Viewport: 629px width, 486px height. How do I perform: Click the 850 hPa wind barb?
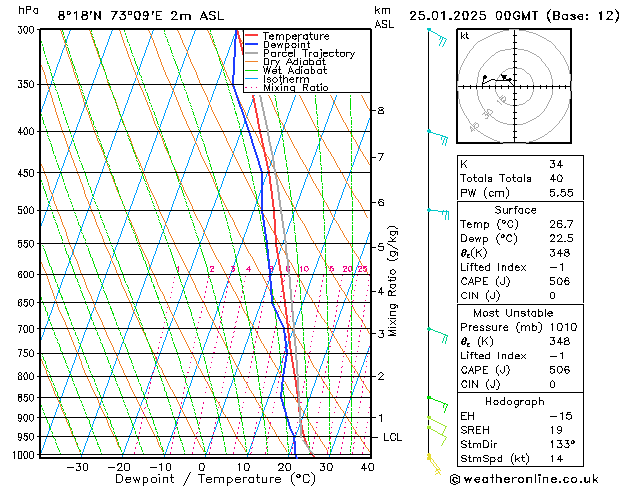pyautogui.click(x=438, y=404)
